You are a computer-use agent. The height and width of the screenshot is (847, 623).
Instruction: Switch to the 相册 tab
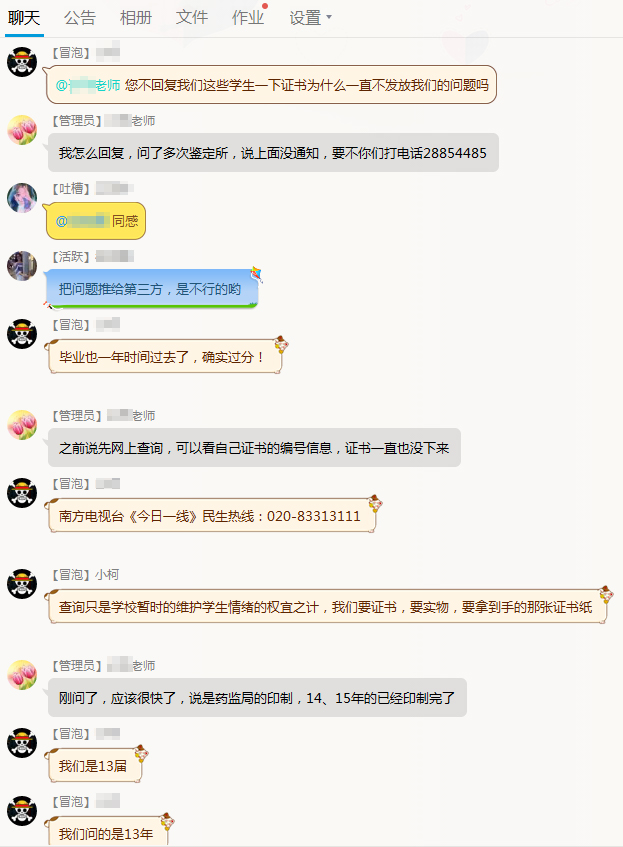pos(136,18)
